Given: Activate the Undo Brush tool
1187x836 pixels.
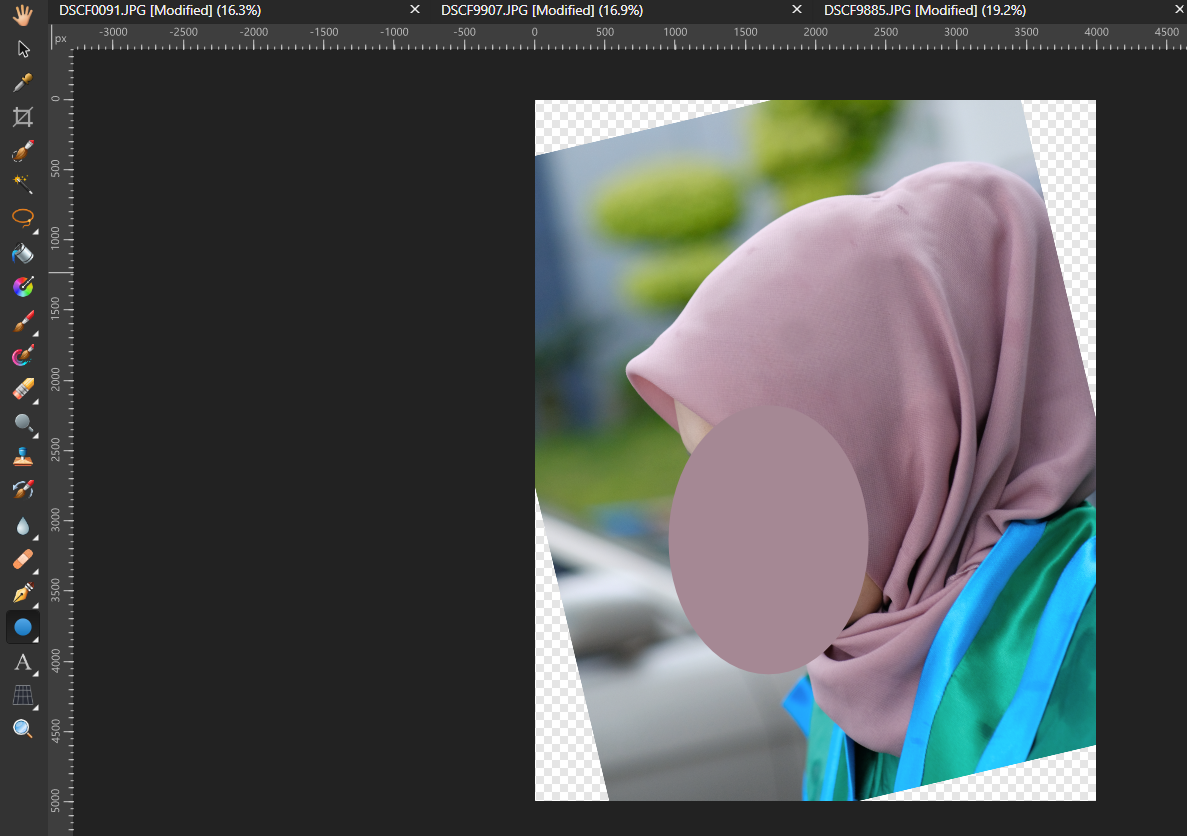Looking at the screenshot, I should pos(23,490).
